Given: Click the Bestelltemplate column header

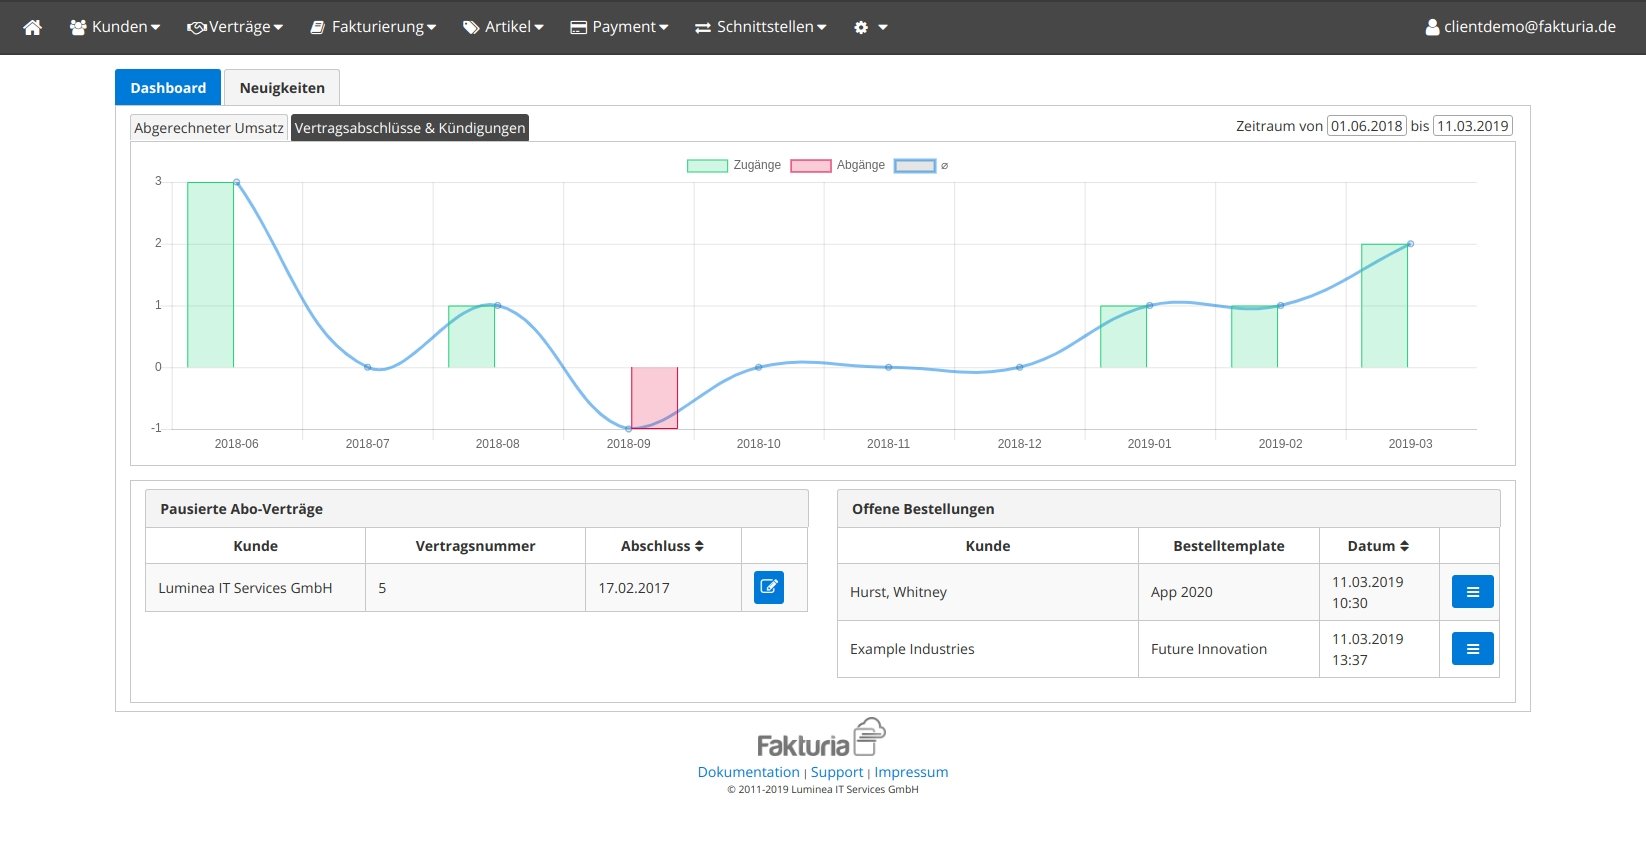Looking at the screenshot, I should coord(1229,546).
